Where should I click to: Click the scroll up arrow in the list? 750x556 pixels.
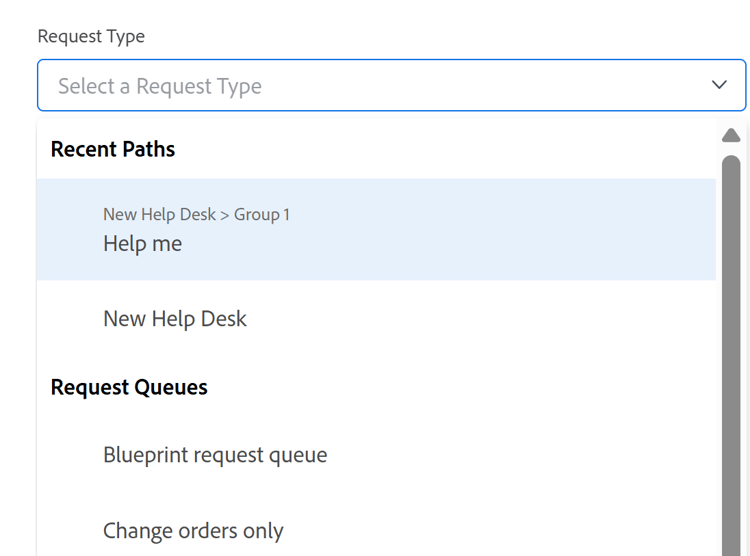731,136
